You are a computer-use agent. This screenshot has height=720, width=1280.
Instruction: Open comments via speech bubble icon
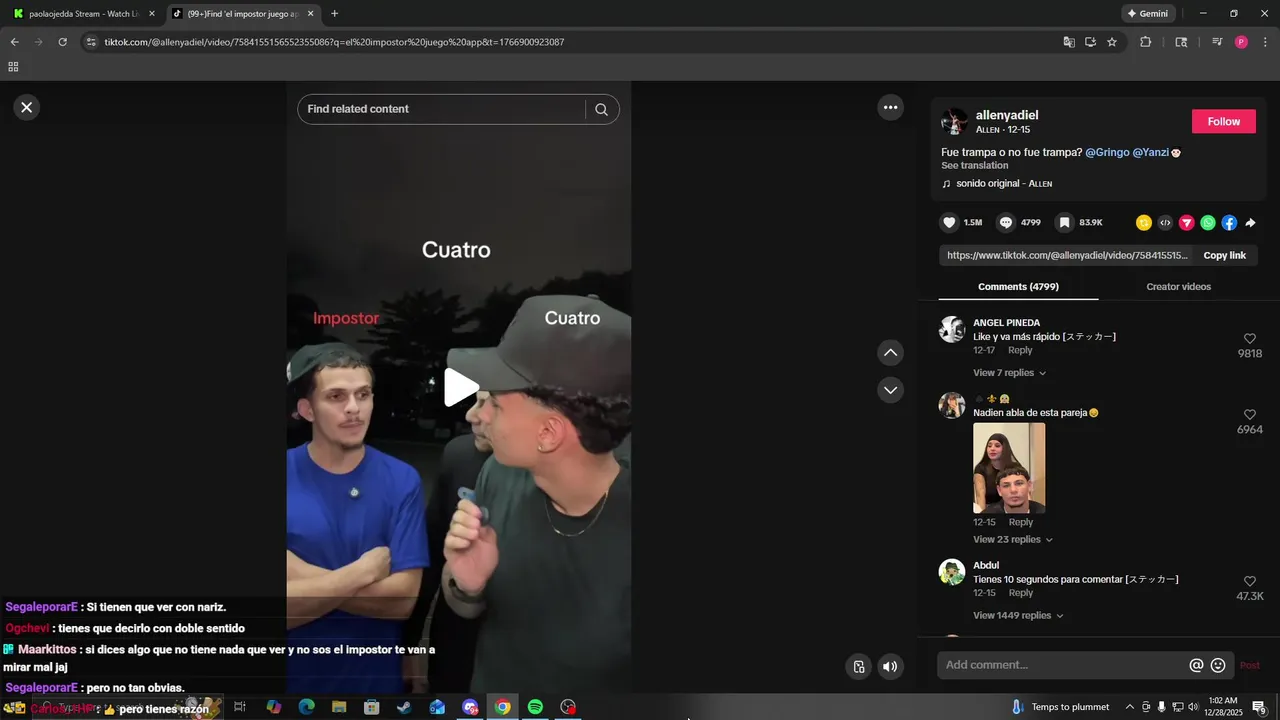click(1006, 222)
